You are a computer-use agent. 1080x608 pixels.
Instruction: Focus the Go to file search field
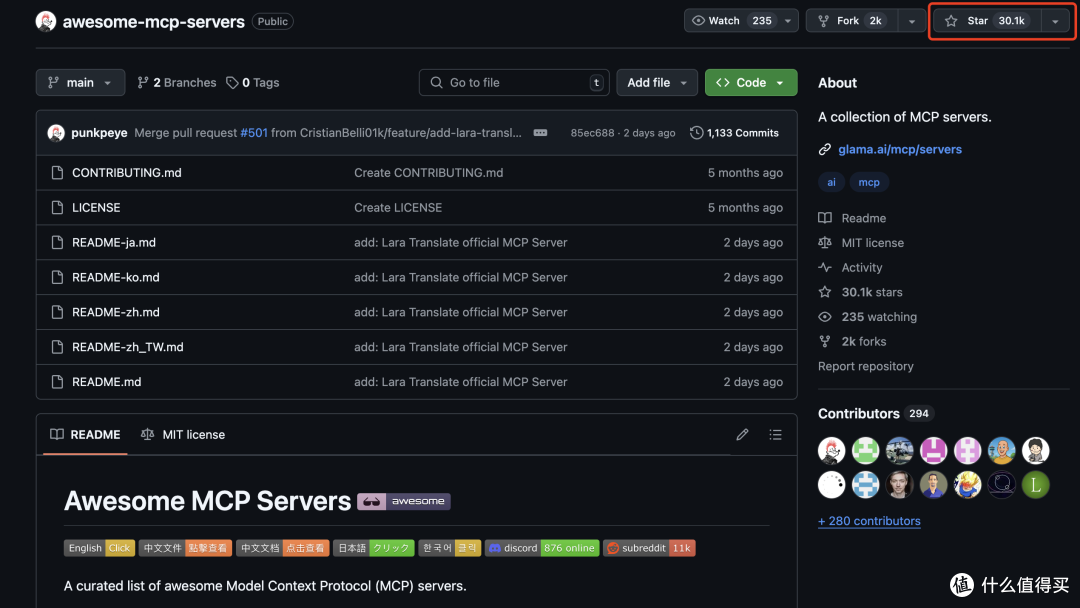(x=514, y=83)
